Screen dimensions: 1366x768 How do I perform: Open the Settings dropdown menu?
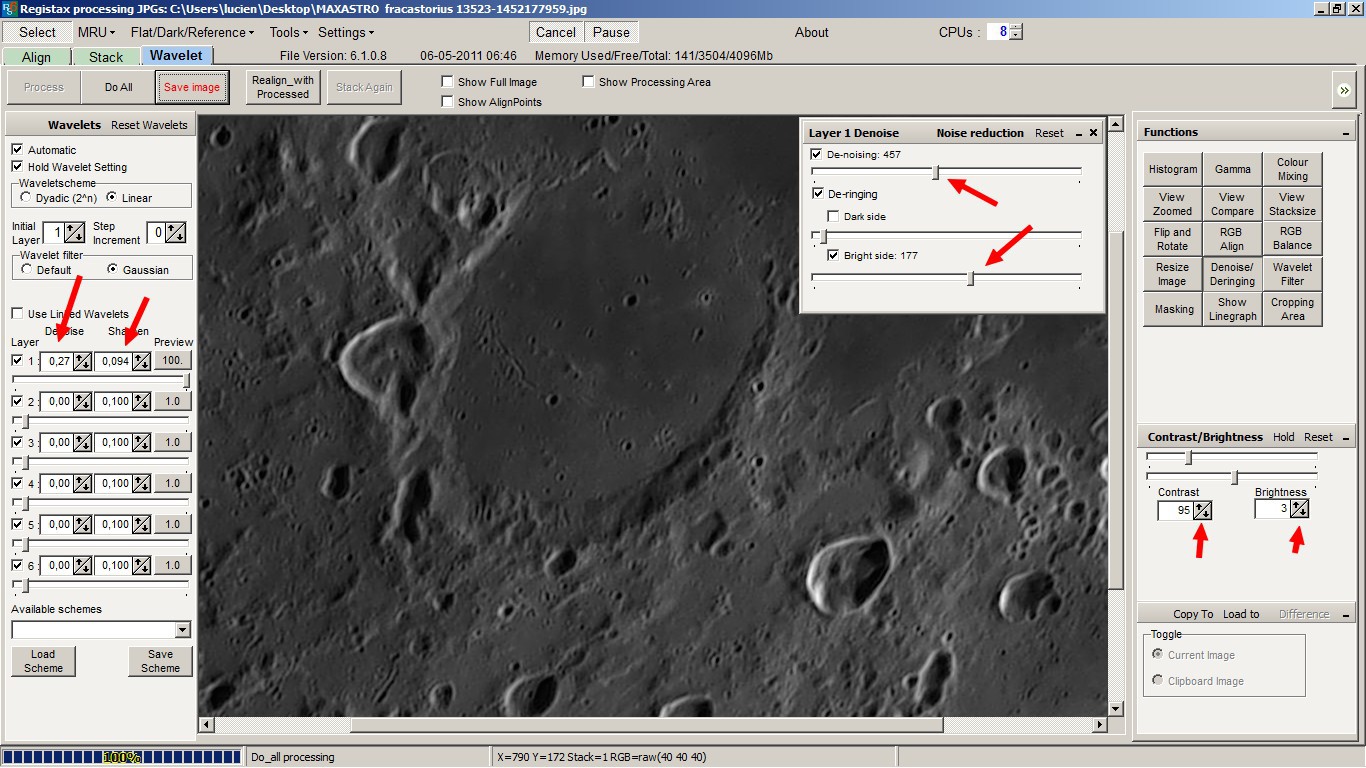(x=346, y=32)
